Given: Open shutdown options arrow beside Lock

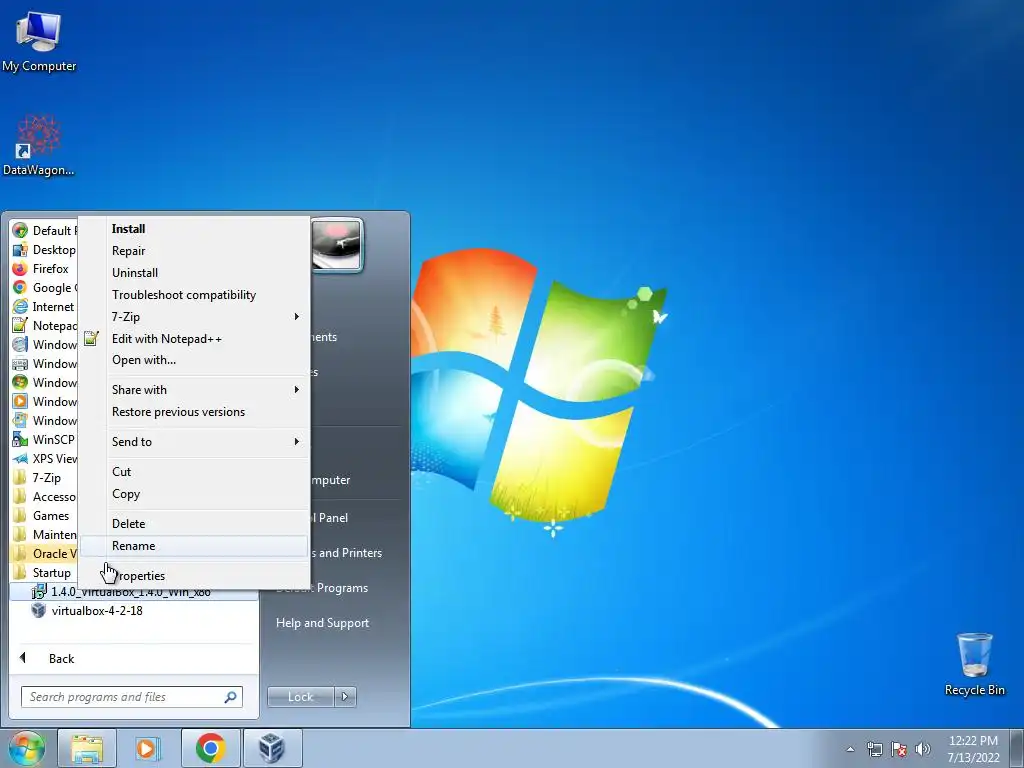Looking at the screenshot, I should (x=345, y=697).
